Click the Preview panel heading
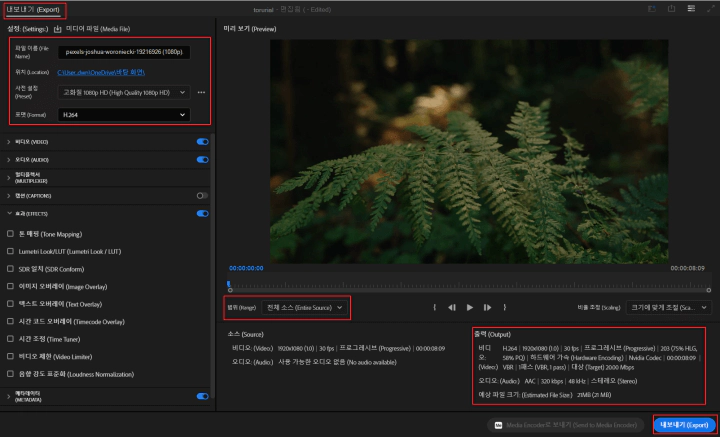720x437 pixels. pos(250,29)
